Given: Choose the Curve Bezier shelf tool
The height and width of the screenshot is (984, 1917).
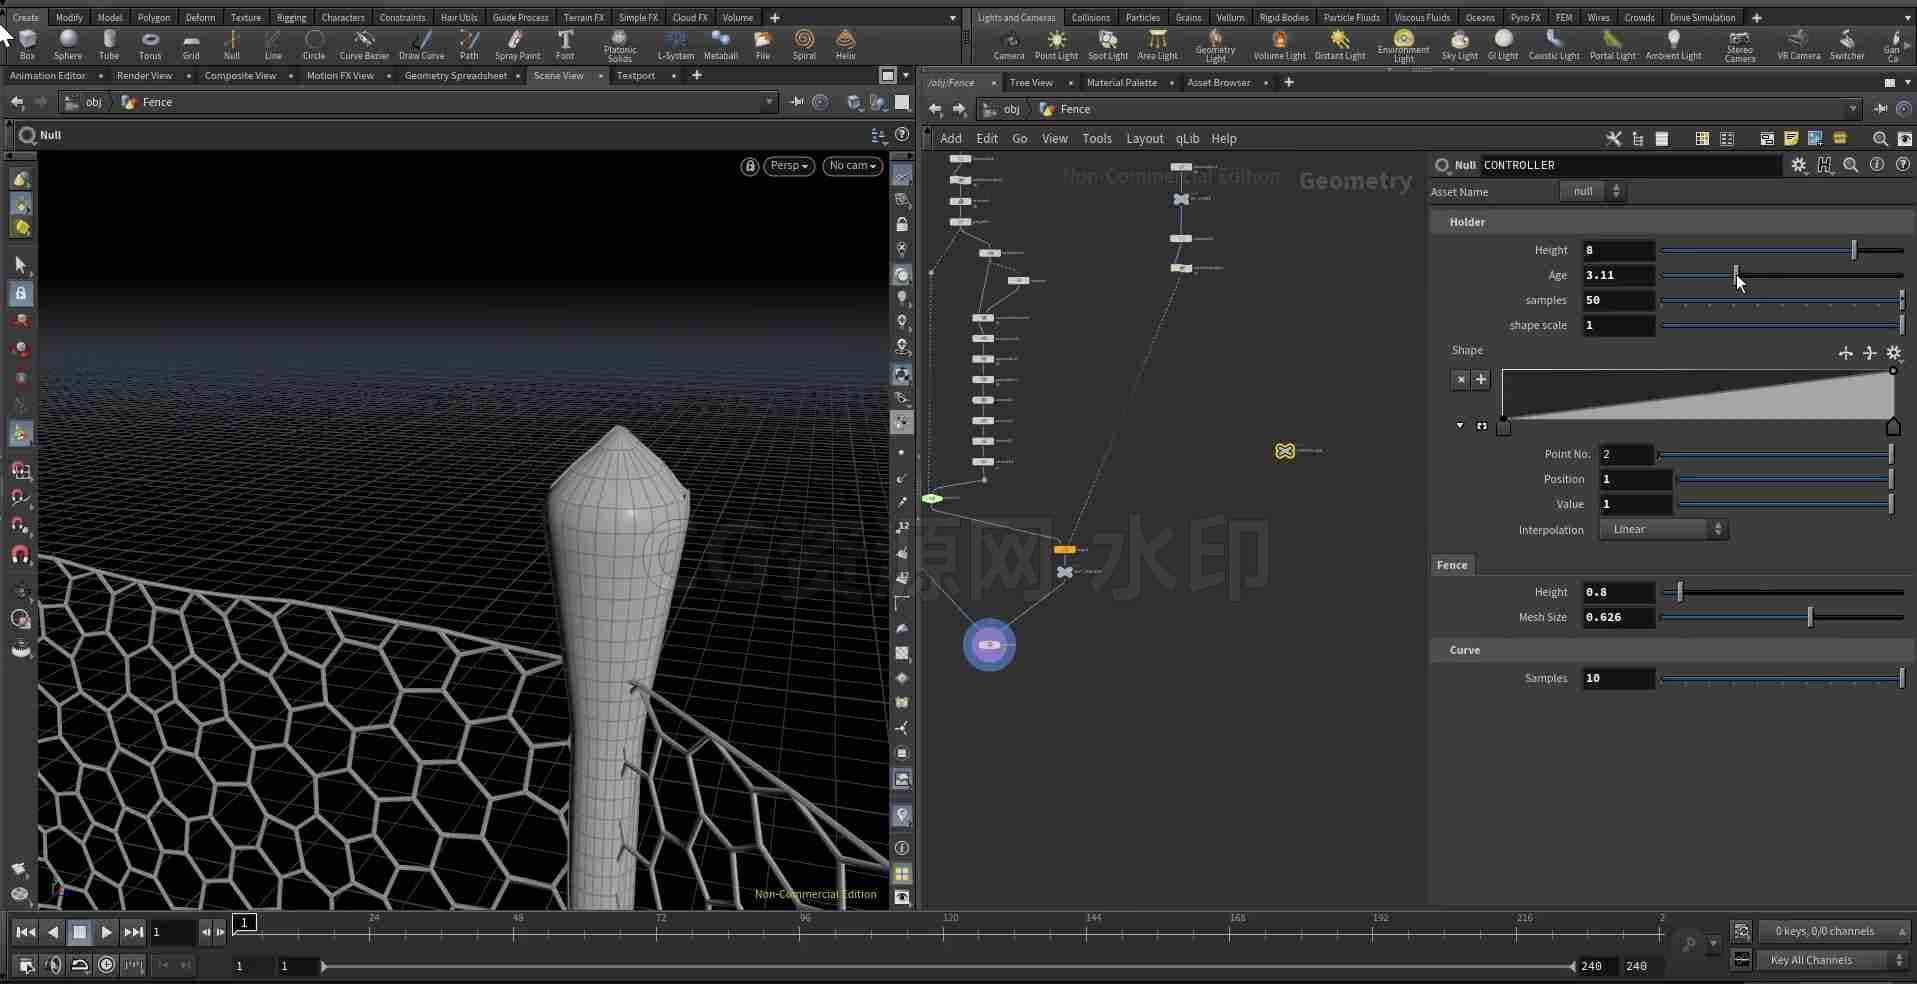Looking at the screenshot, I should pos(364,45).
